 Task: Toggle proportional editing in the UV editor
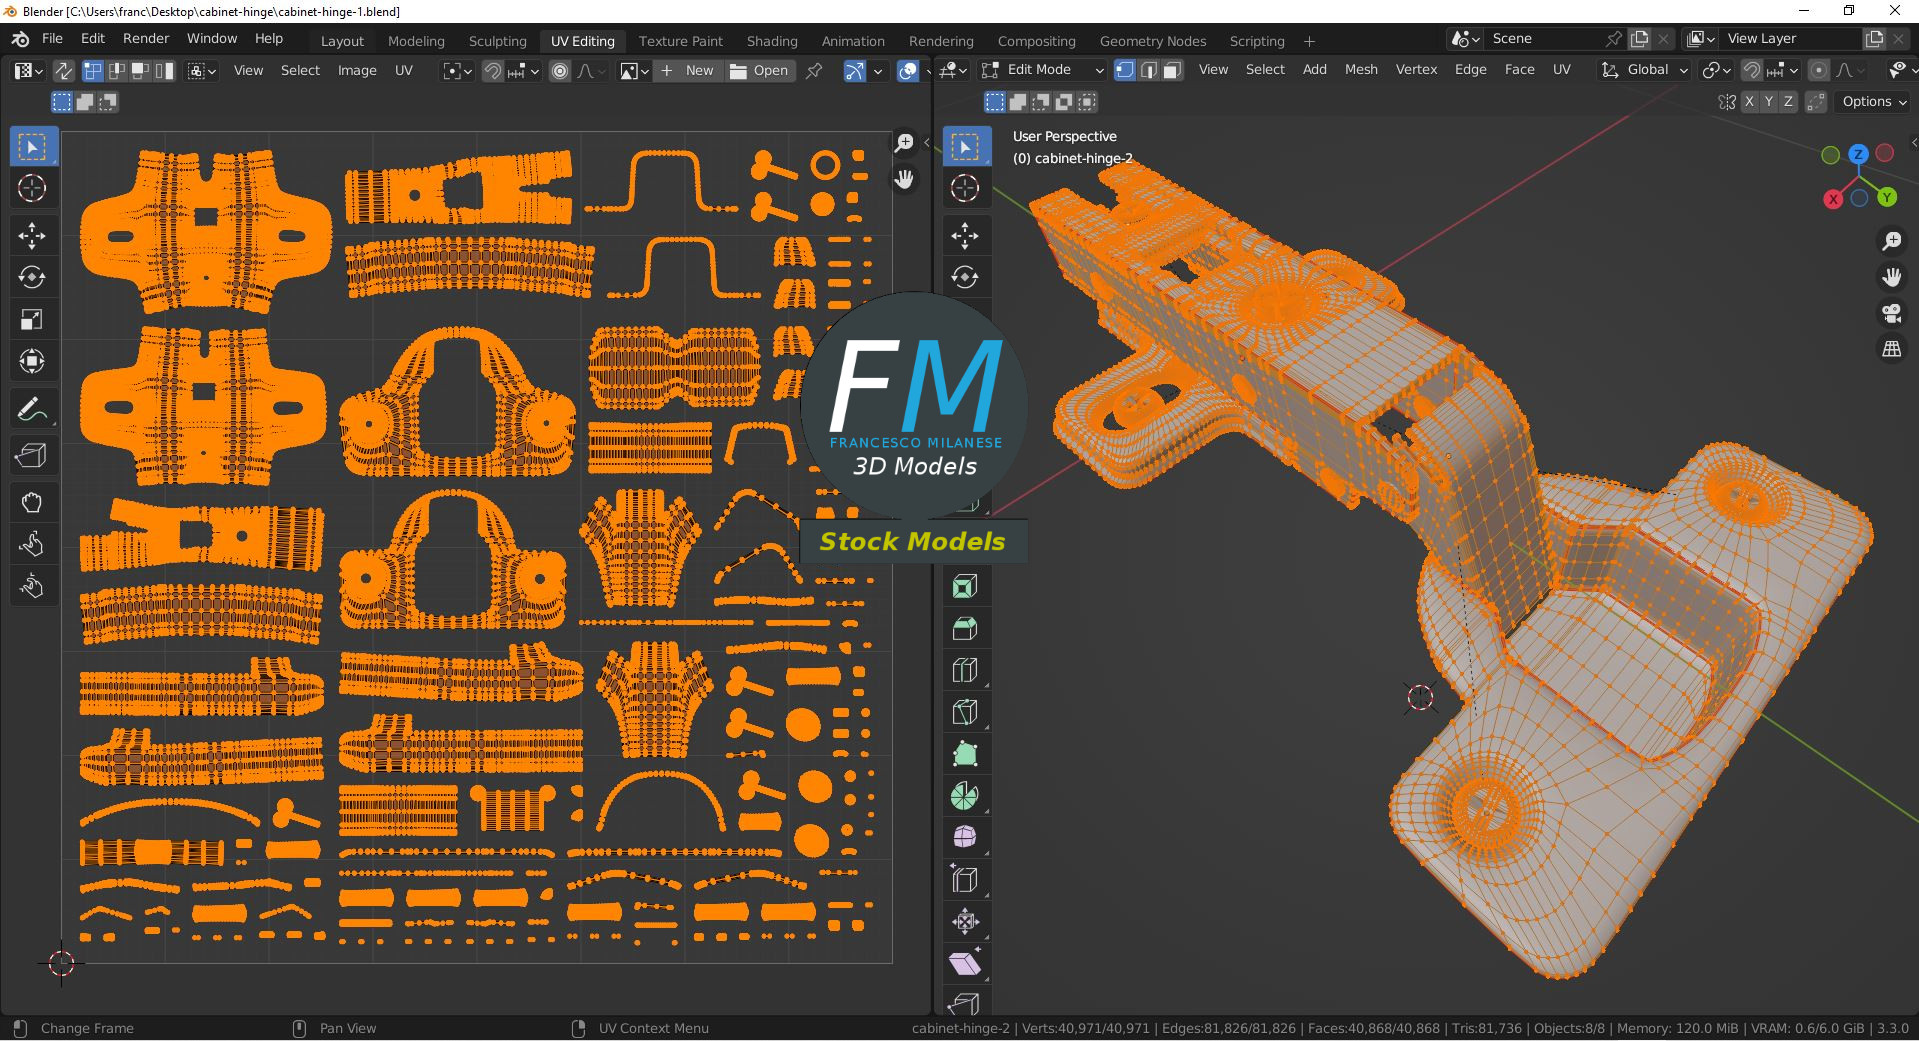click(x=560, y=71)
